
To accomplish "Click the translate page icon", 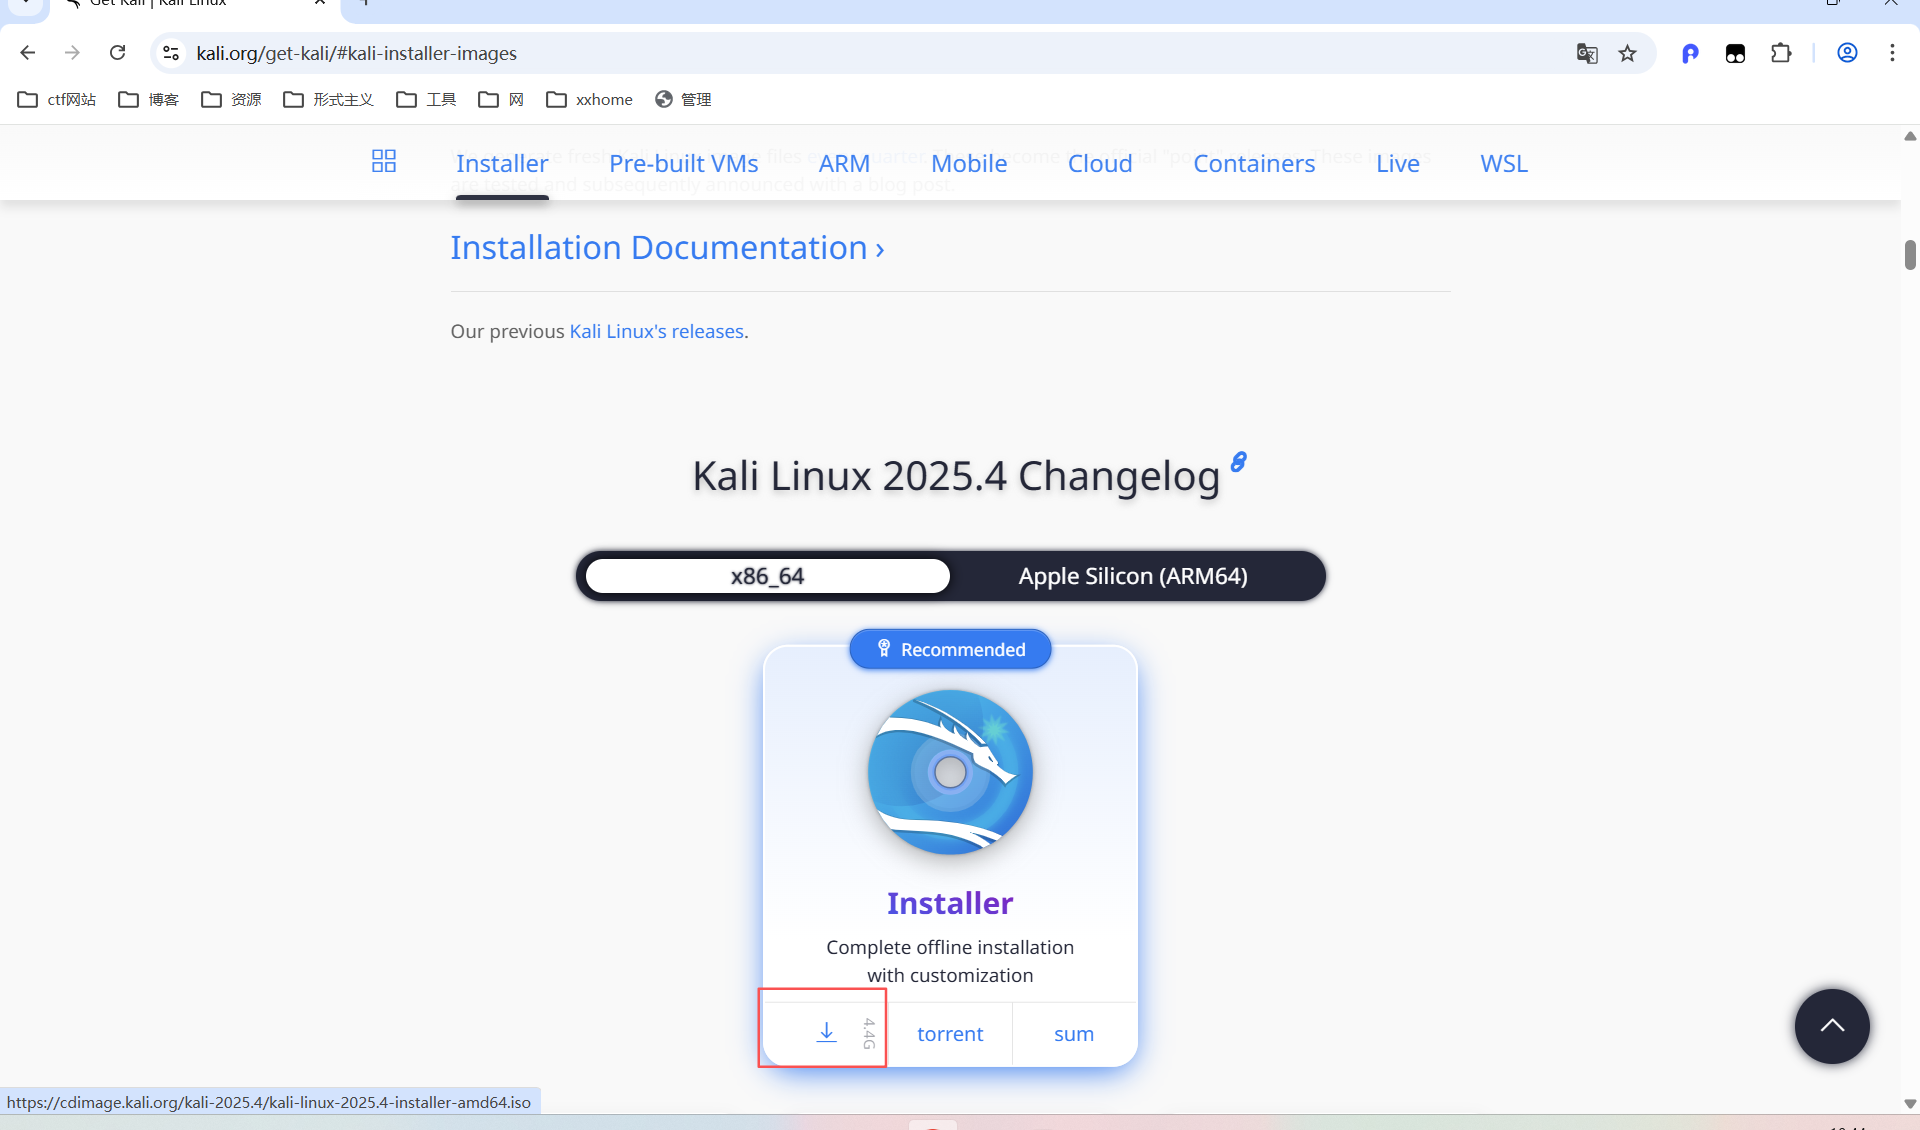I will (1587, 53).
